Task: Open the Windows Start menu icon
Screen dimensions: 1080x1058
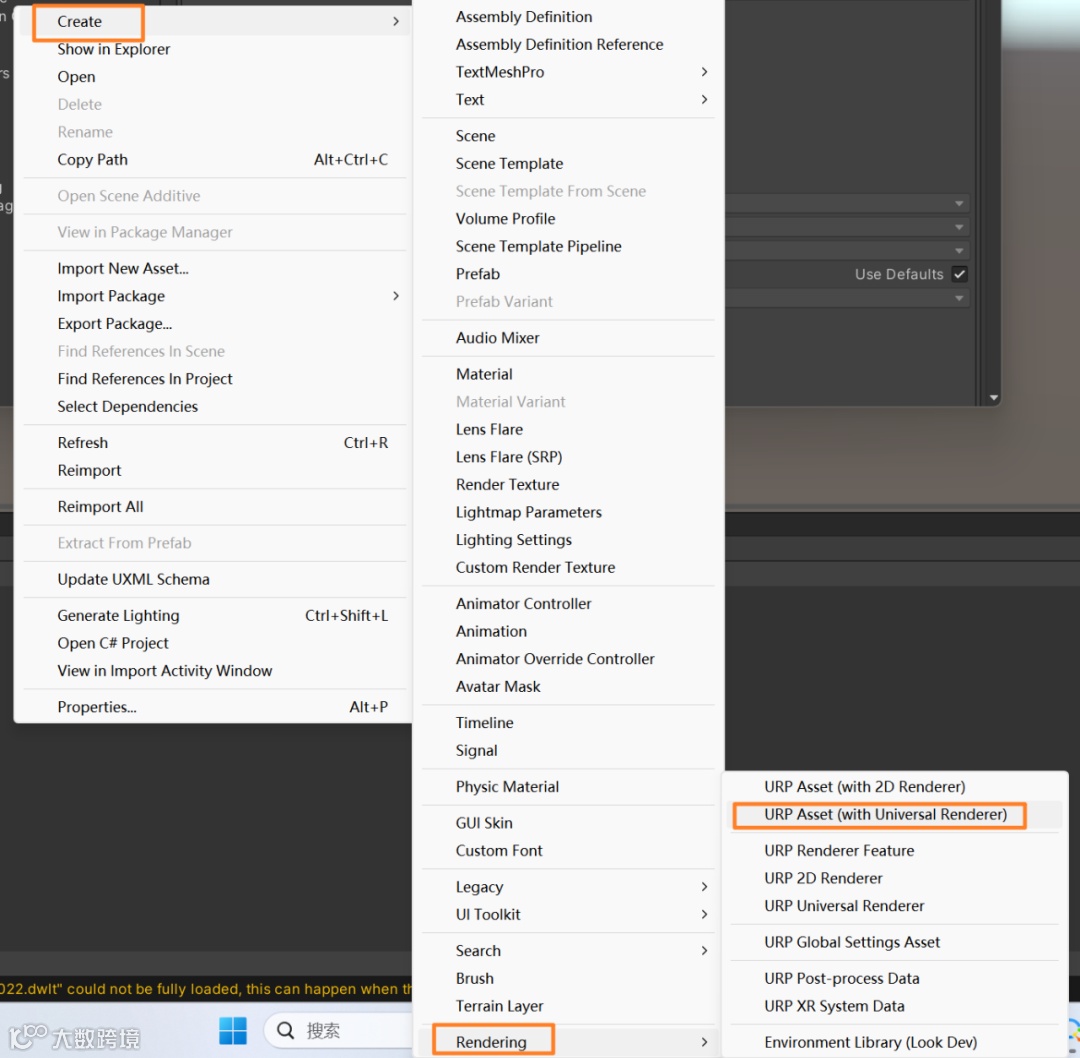Action: coord(233,1030)
